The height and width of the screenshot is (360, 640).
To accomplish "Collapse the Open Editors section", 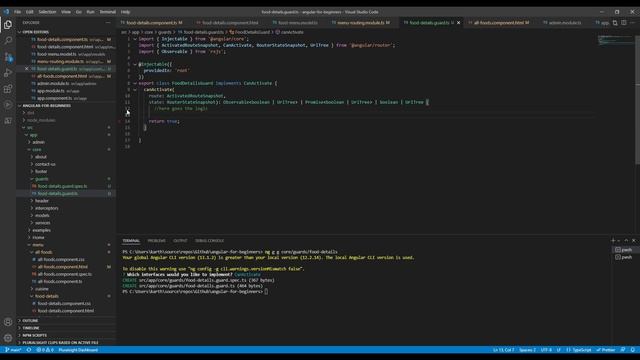I will pos(35,32).
